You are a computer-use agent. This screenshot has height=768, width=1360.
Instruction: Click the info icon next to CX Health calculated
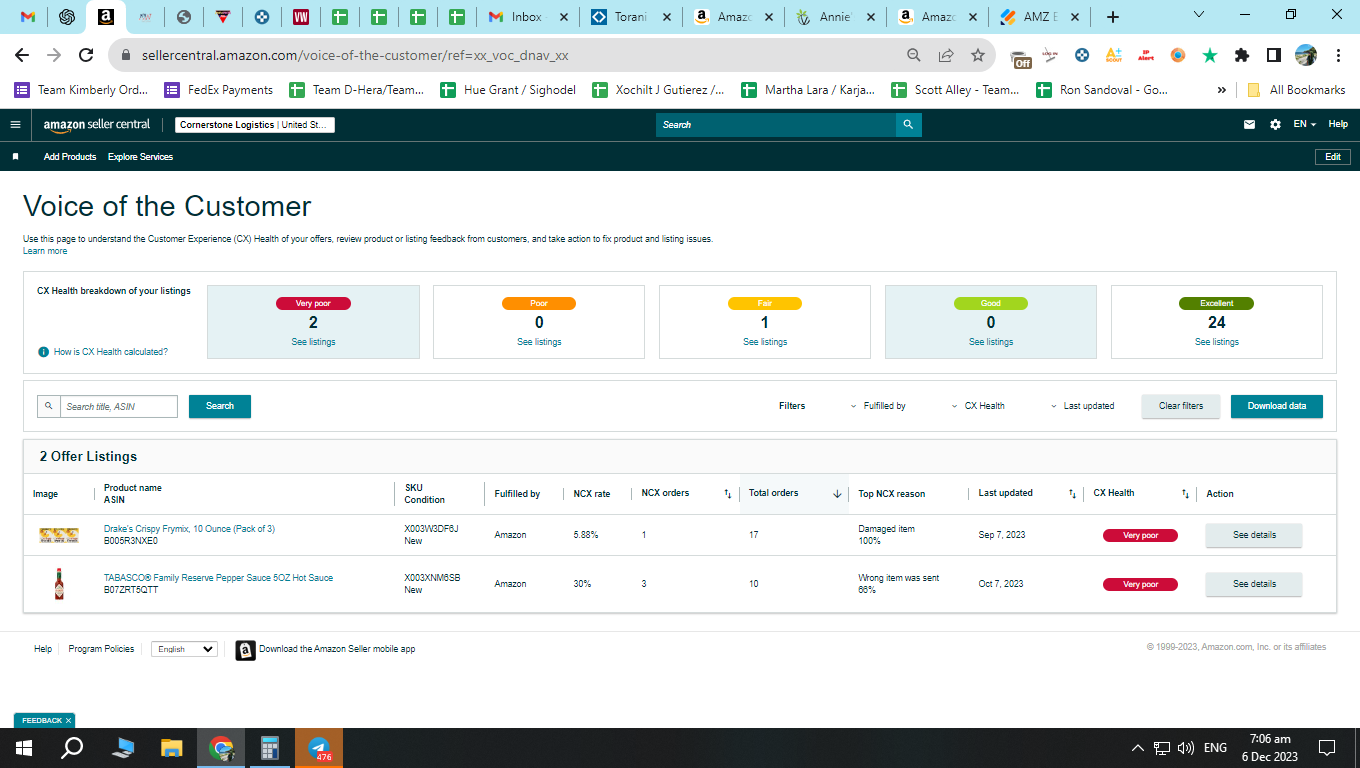click(x=43, y=352)
